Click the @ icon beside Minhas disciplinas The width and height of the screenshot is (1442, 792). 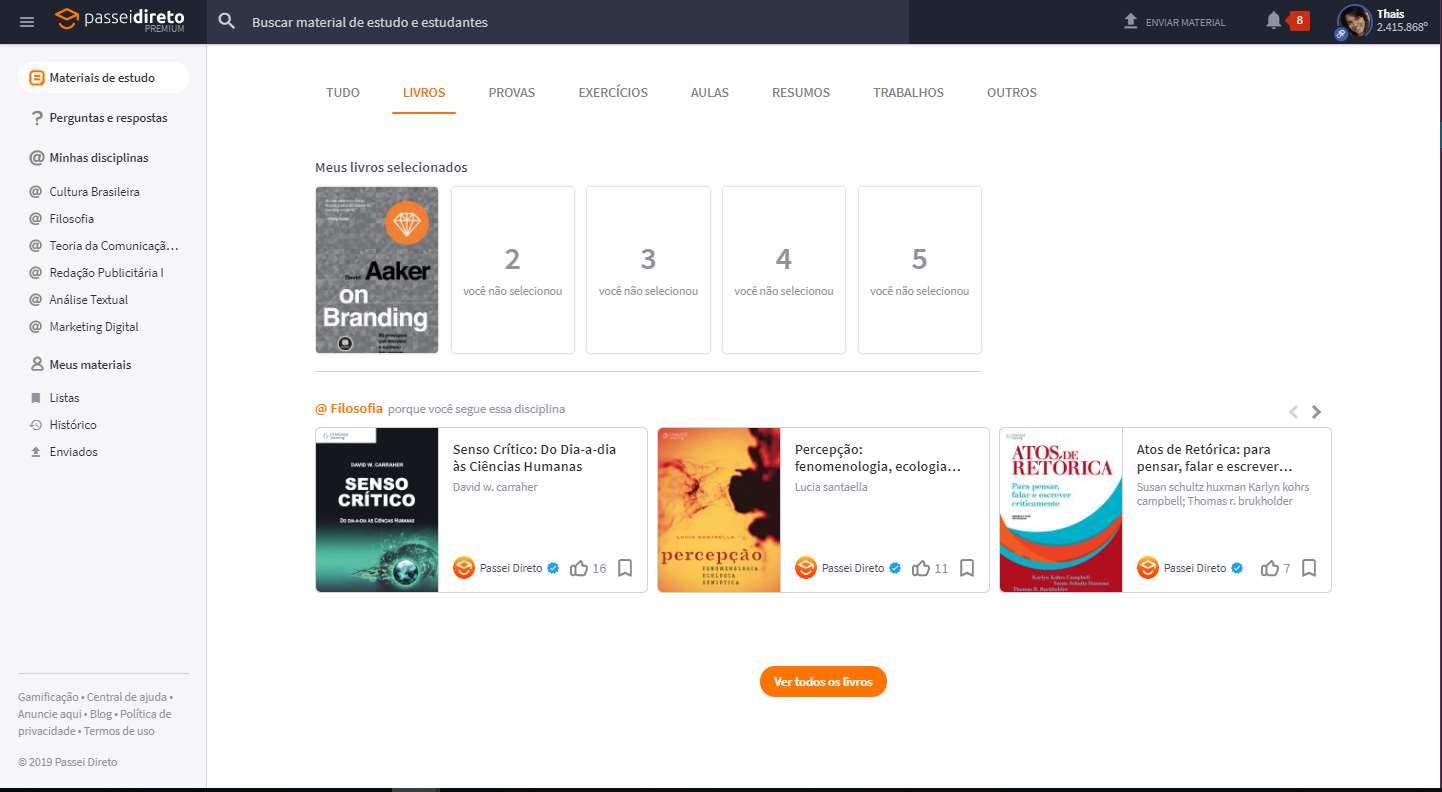tap(37, 158)
